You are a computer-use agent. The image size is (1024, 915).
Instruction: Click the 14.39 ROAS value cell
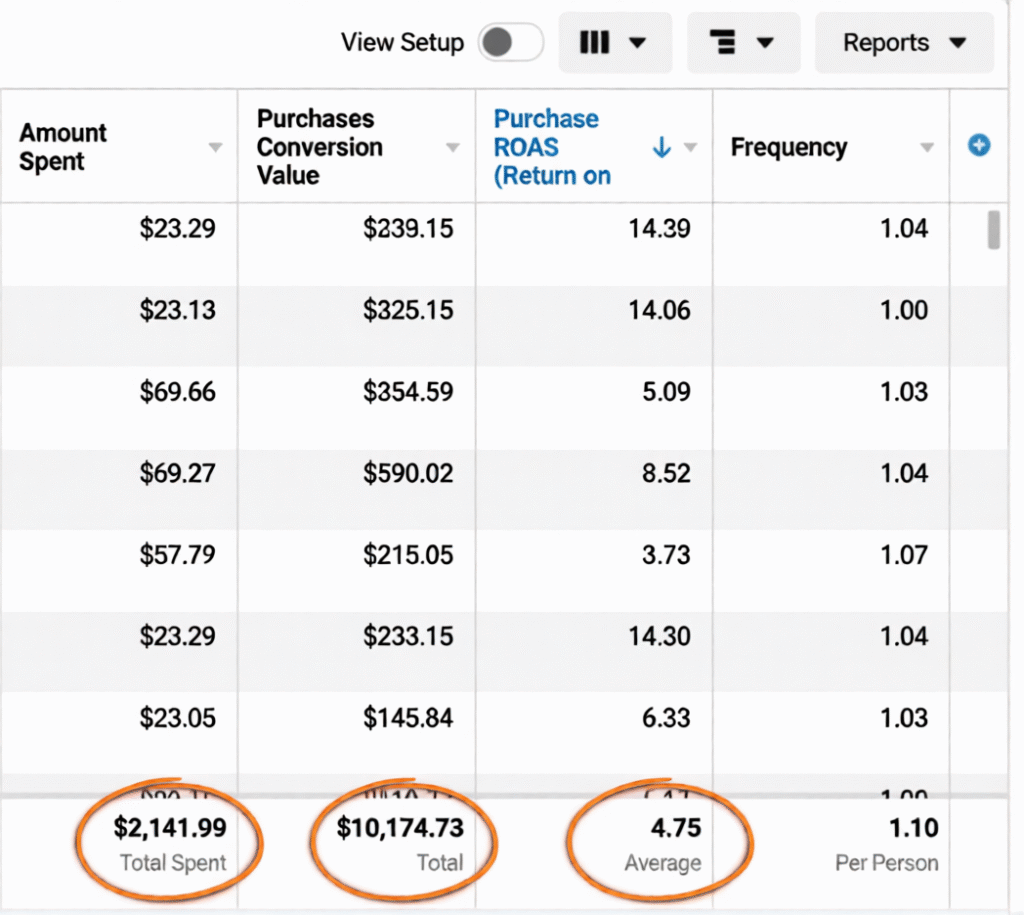click(659, 229)
